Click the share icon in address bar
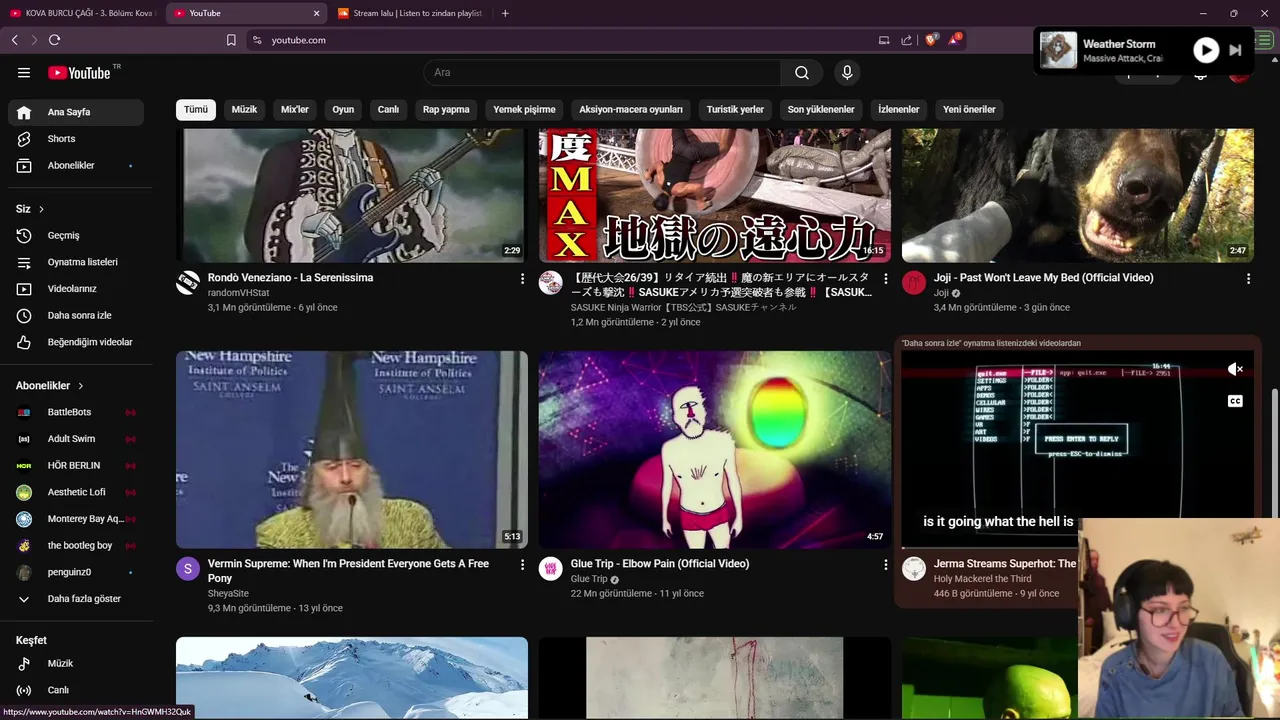1280x720 pixels. pyautogui.click(x=906, y=40)
